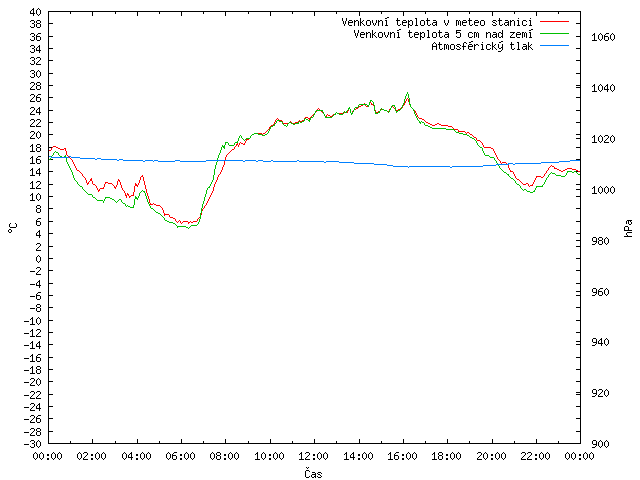Viewport: 640px width, 480px height.
Task: Click the -10 temperature axis label
Action: (x=33, y=321)
